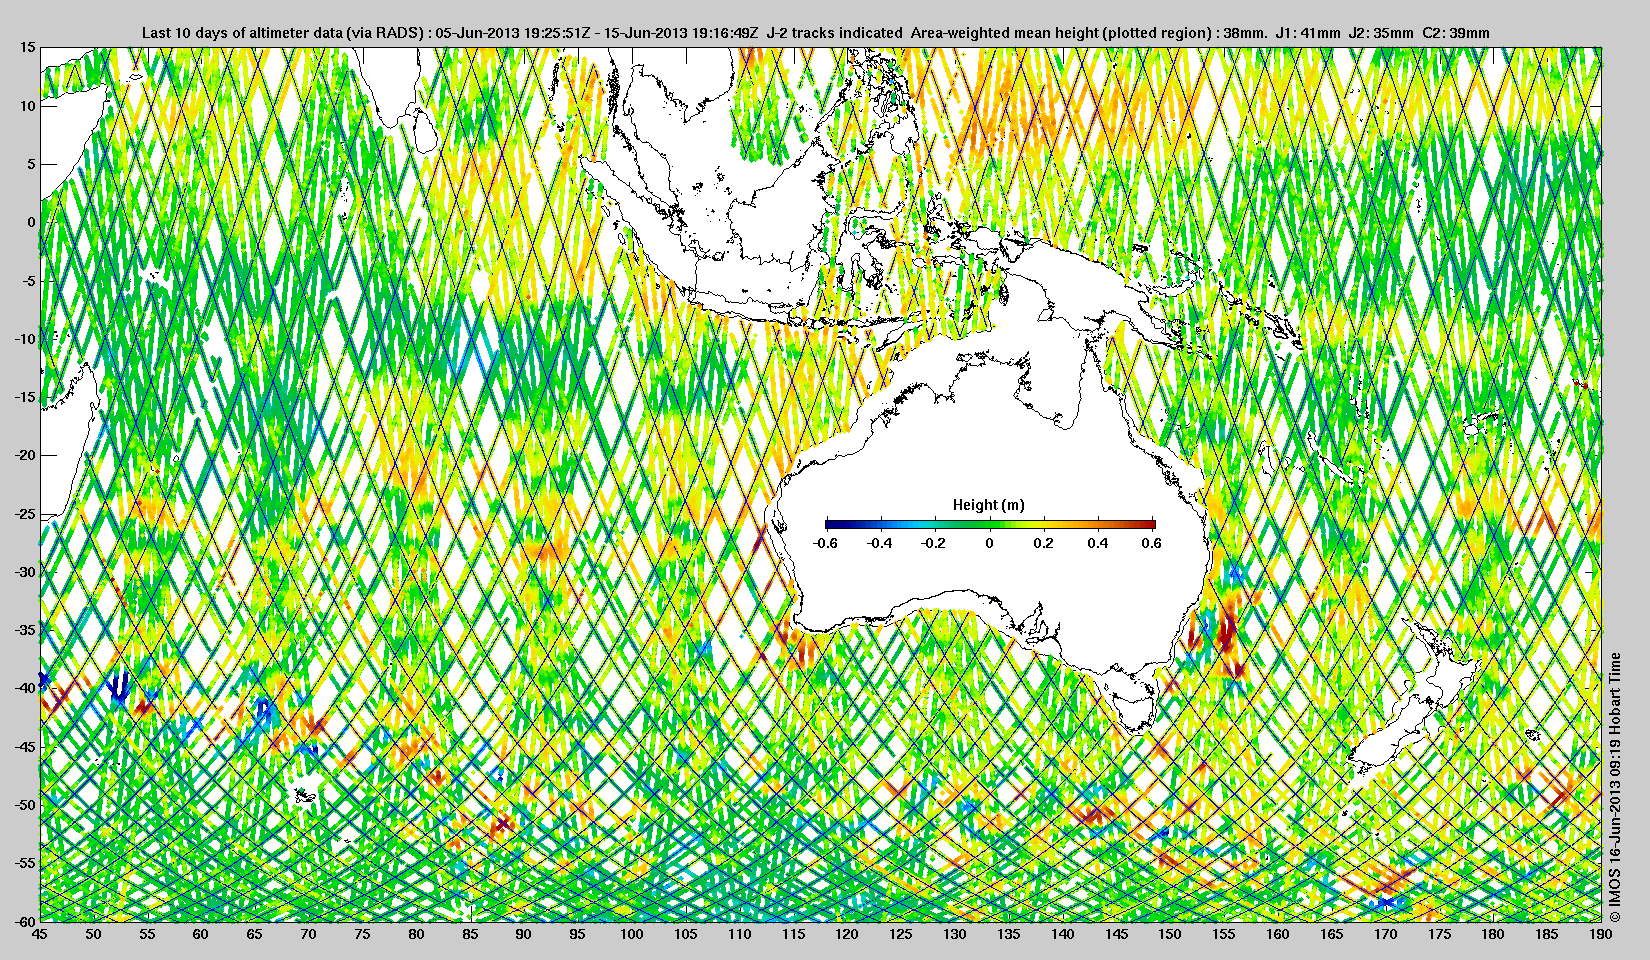Click the longitude axis label 75
This screenshot has height=960, width=1650.
[363, 934]
